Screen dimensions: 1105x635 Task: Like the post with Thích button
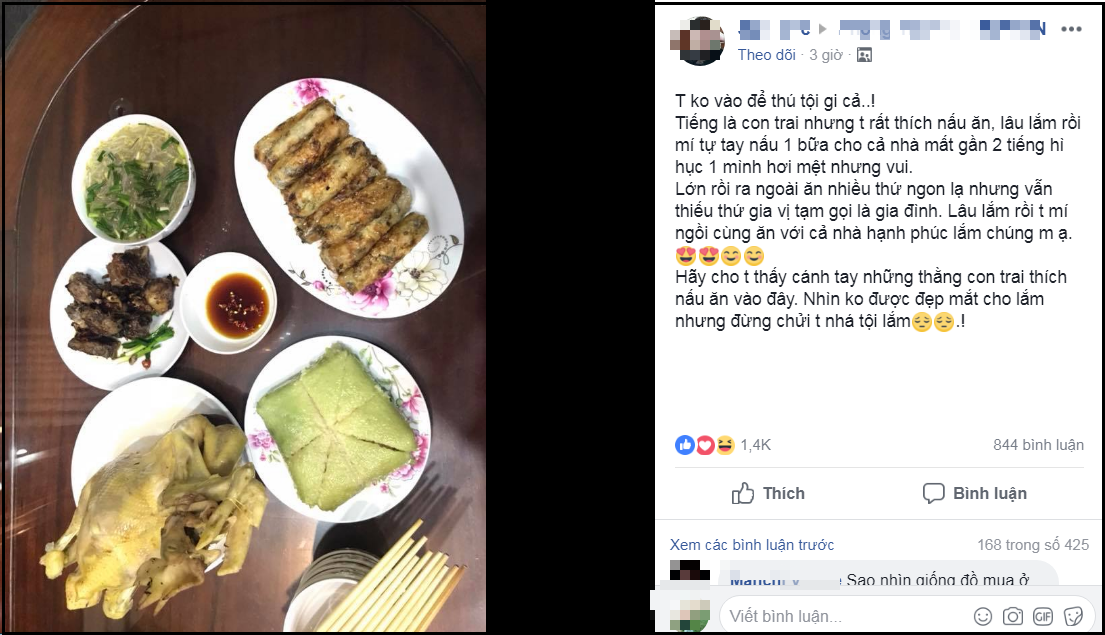tap(768, 493)
